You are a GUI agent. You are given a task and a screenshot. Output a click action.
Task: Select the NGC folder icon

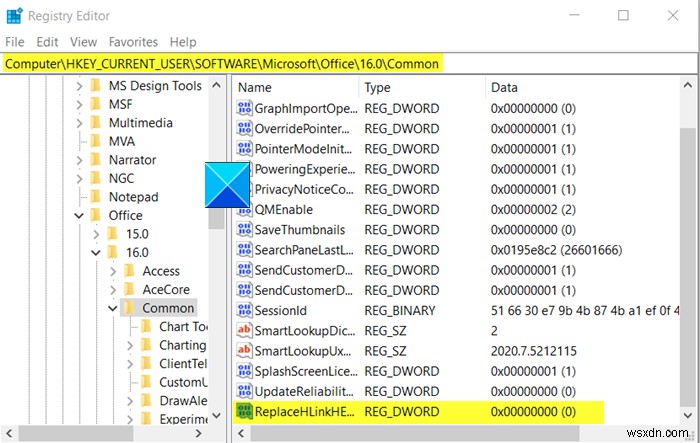tap(95, 178)
